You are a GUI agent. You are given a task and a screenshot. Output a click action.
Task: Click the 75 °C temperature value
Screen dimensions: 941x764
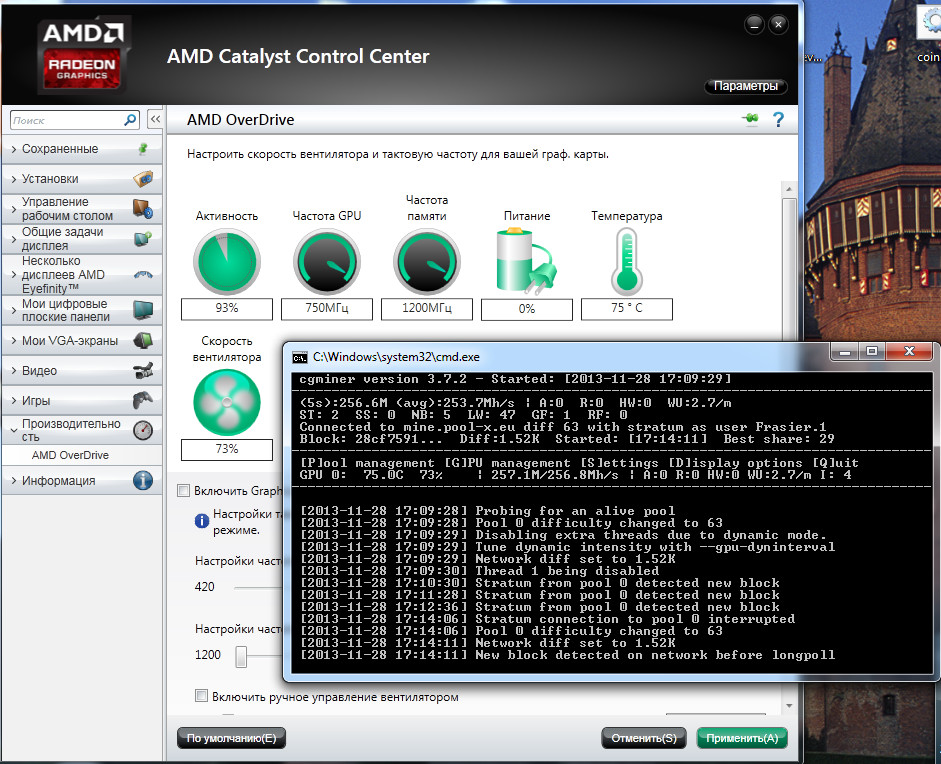(x=627, y=308)
